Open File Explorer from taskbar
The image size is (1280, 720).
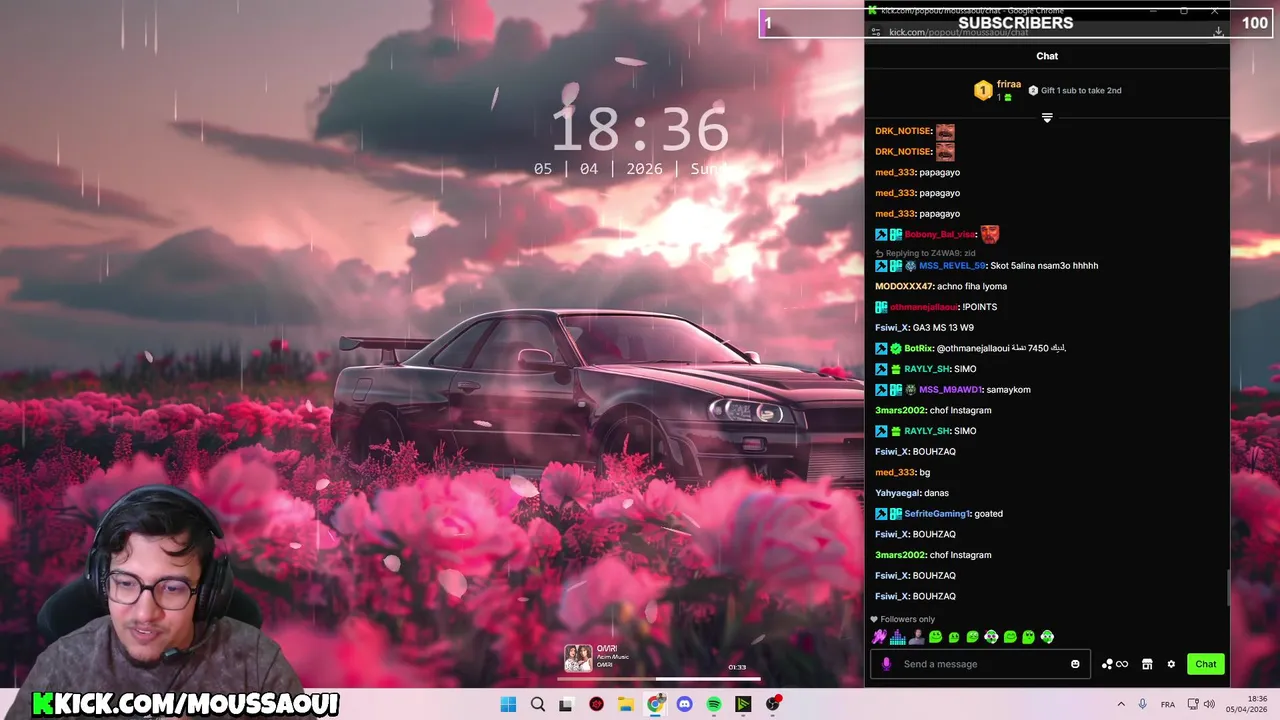point(626,704)
